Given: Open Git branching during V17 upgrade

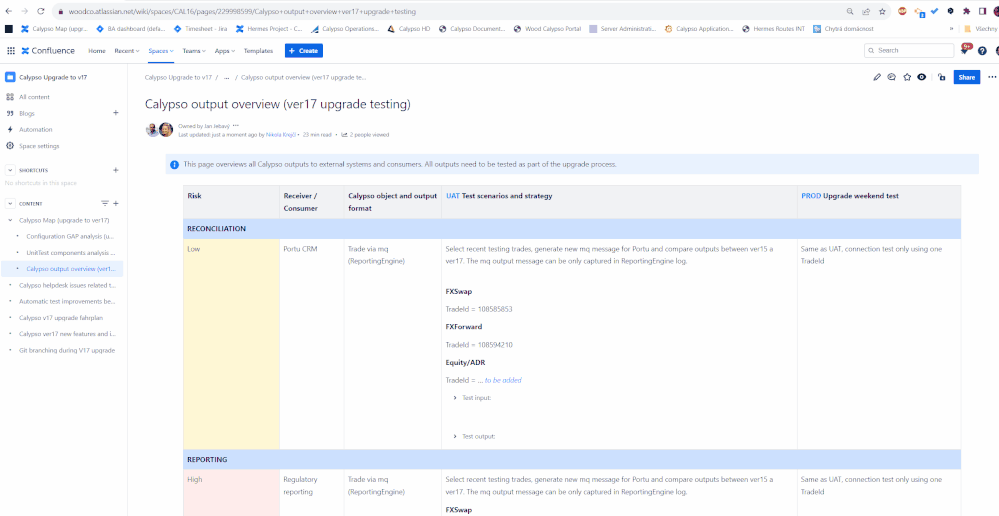Looking at the screenshot, I should click(x=67, y=350).
